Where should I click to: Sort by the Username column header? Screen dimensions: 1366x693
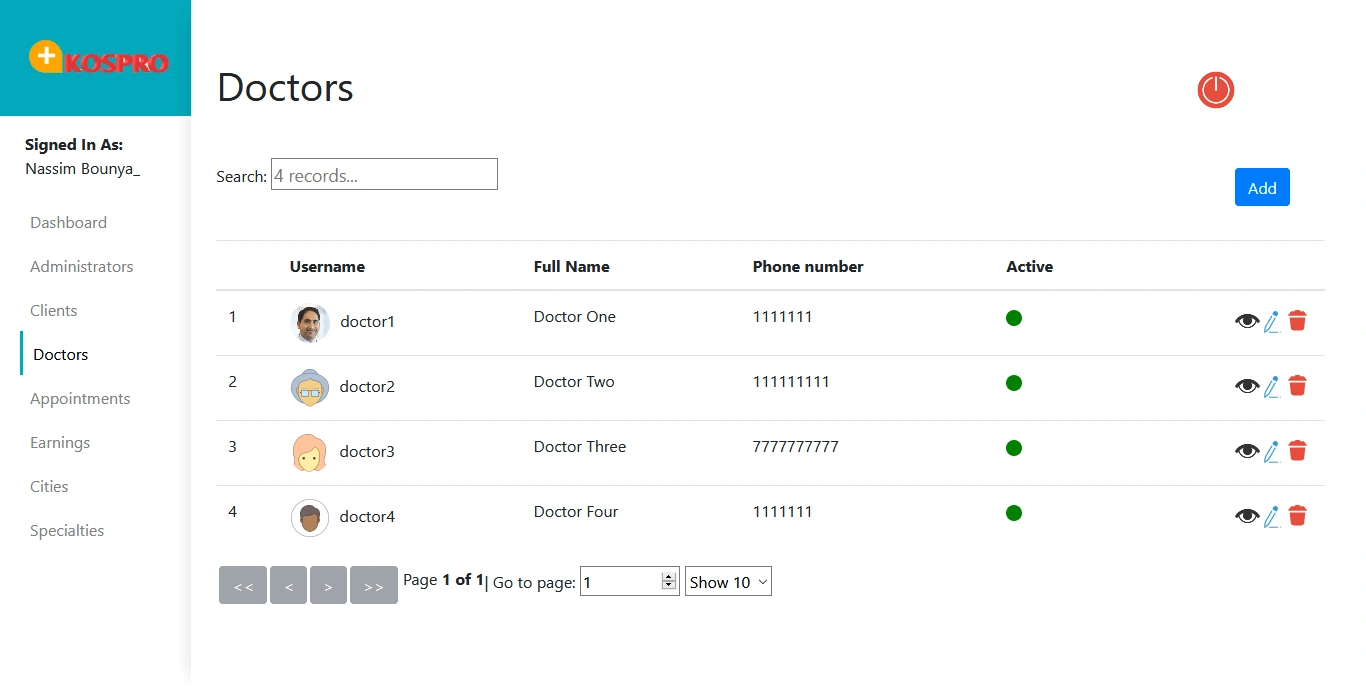tap(327, 267)
